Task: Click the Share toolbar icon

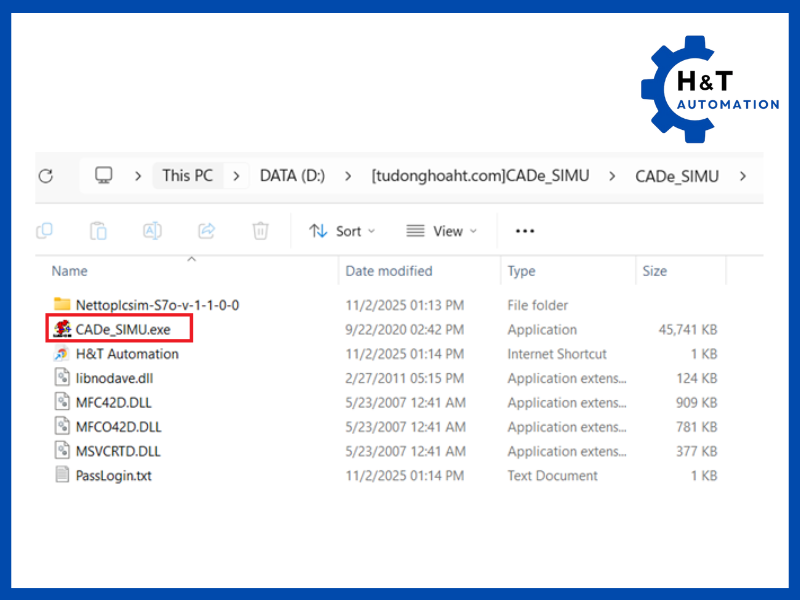Action: (x=207, y=231)
